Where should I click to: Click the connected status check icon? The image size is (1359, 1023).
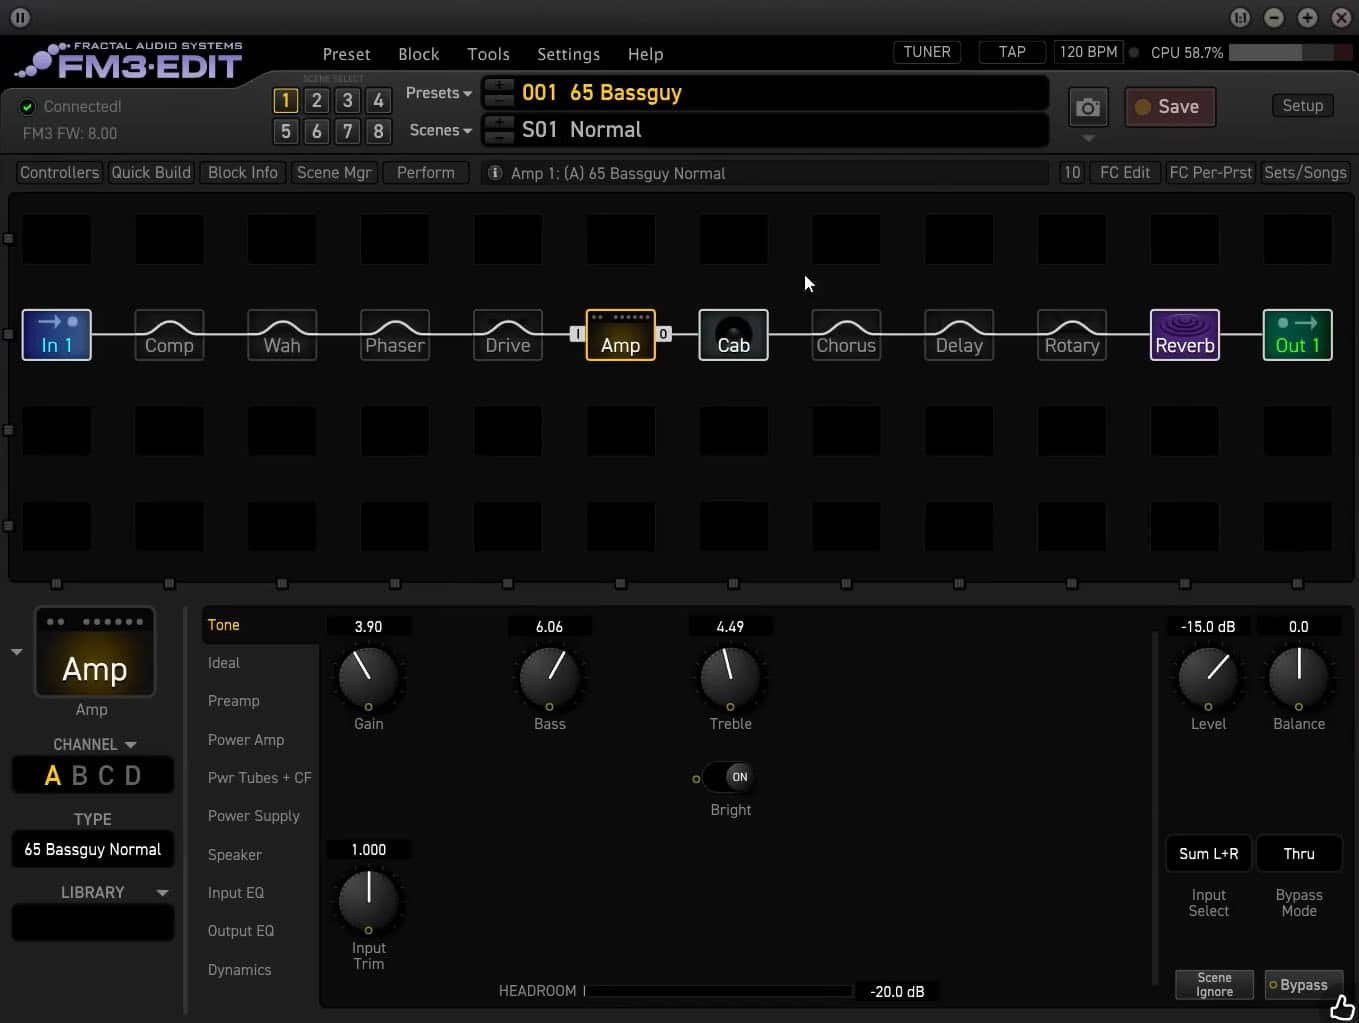coord(28,106)
